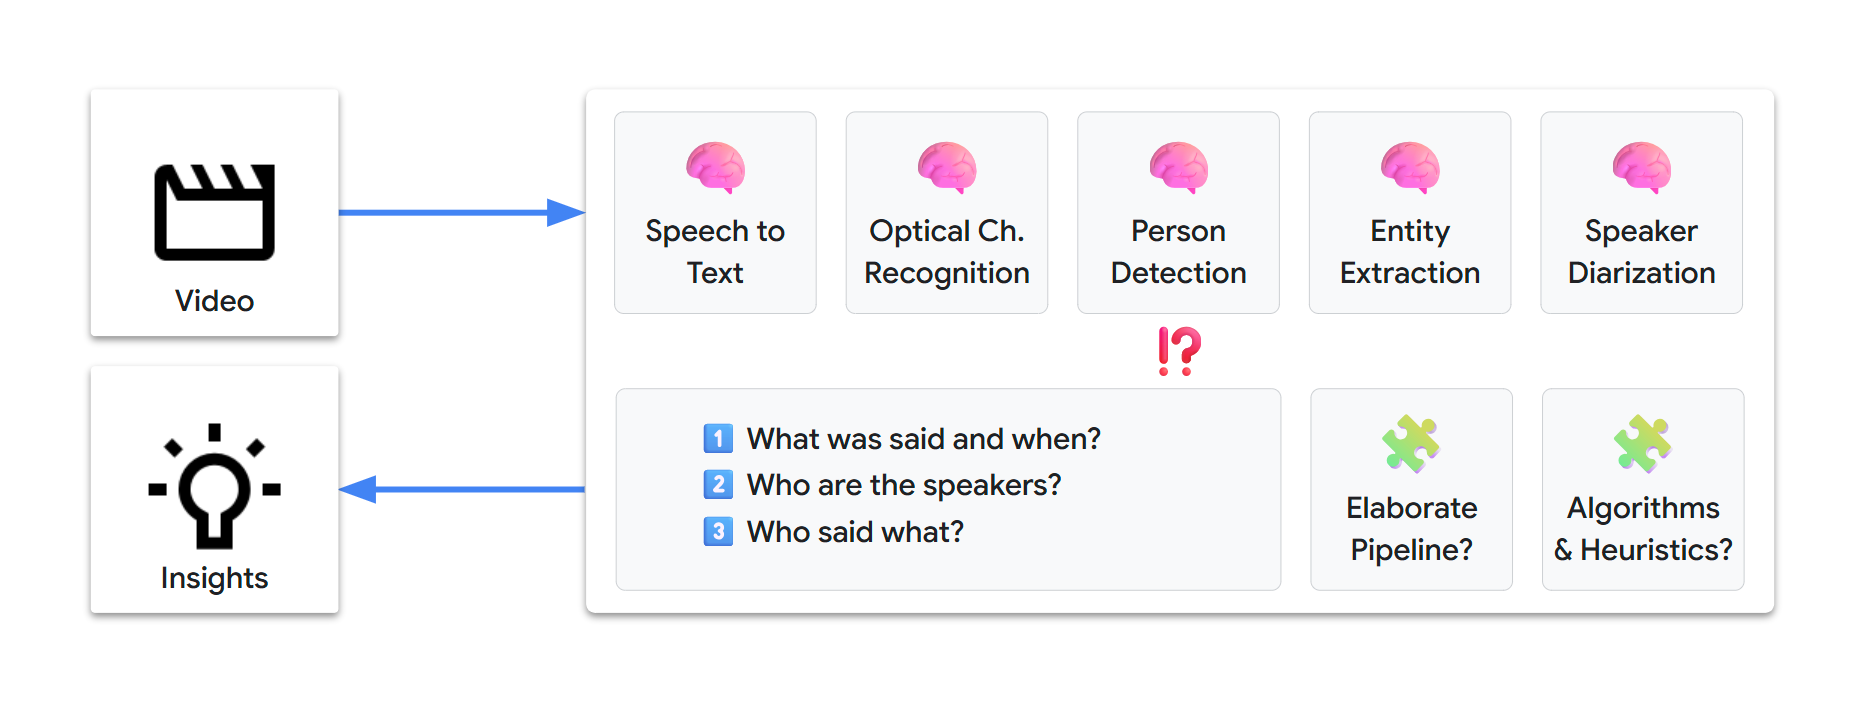Select the "Speech to Text" label
Image resolution: width=1865 pixels, height=703 pixels.
[715, 251]
